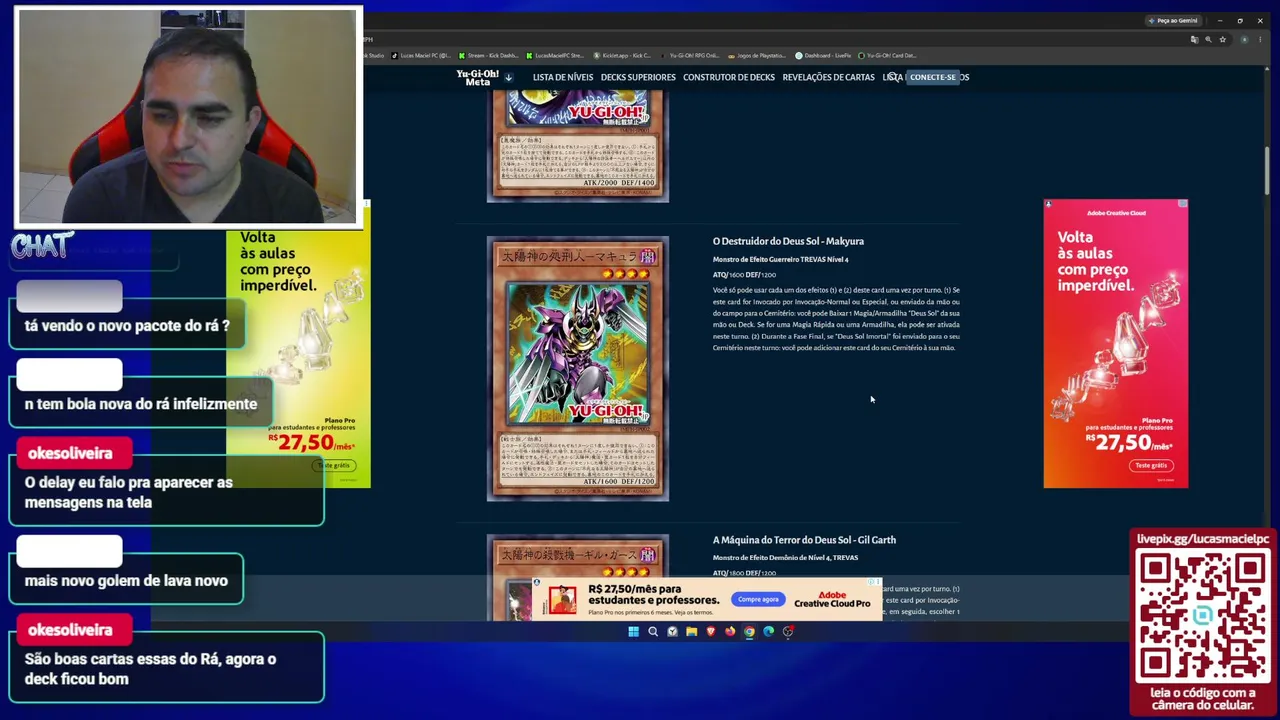Click the top card image showing ATK/2000 DEF/1400

(x=578, y=146)
